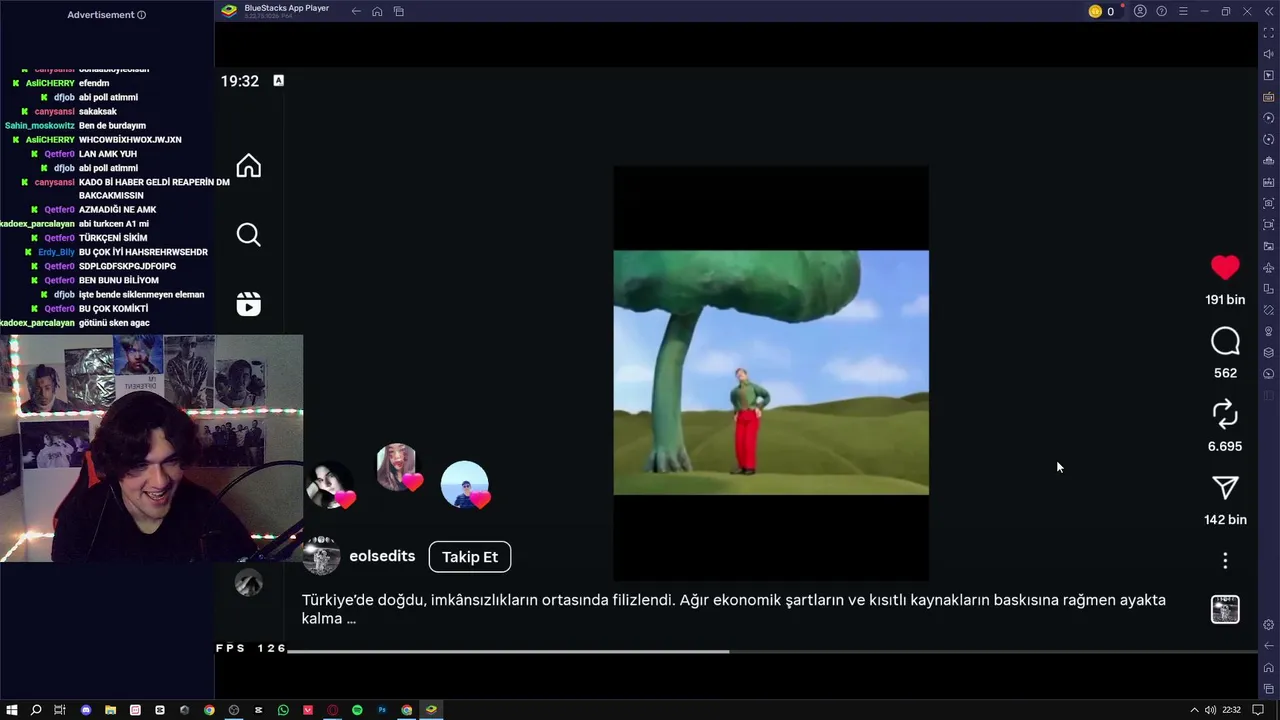
Task: Open BlueStacks help question icon
Action: click(x=1161, y=11)
